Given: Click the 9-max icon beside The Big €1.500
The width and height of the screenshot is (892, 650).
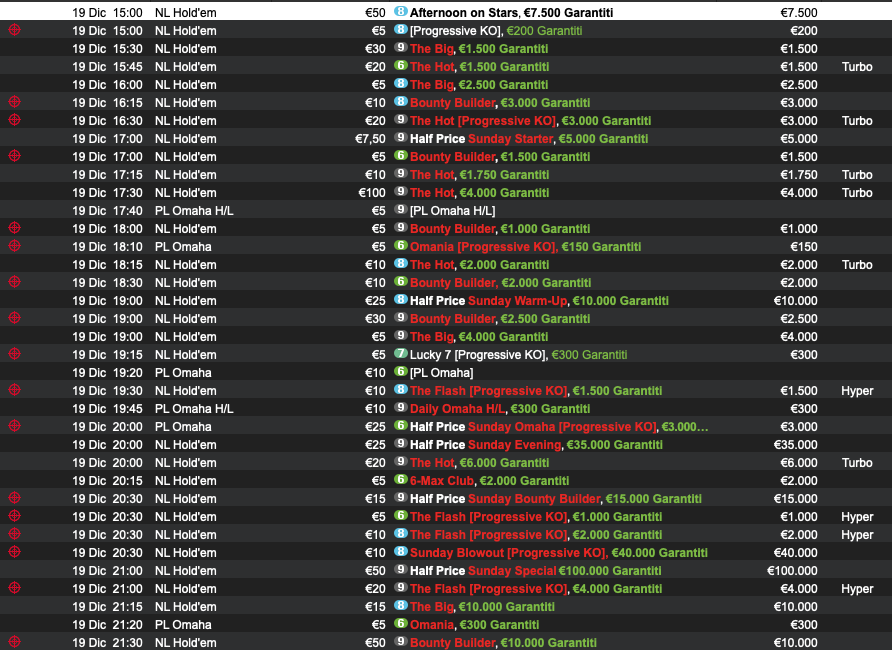Looking at the screenshot, I should coord(400,48).
